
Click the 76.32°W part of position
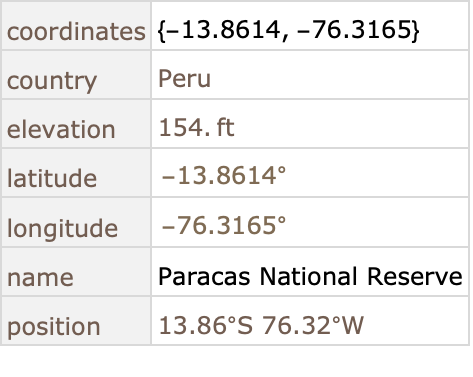(313, 325)
